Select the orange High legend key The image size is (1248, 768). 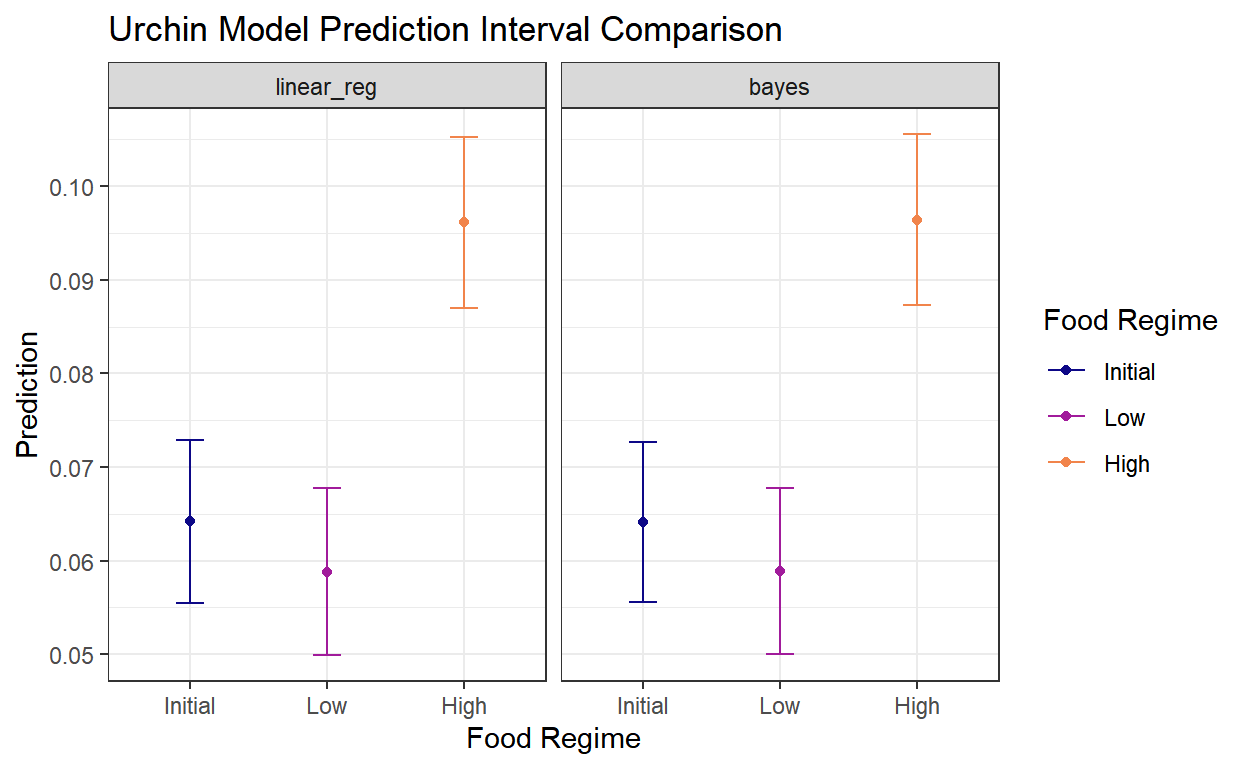point(1066,463)
